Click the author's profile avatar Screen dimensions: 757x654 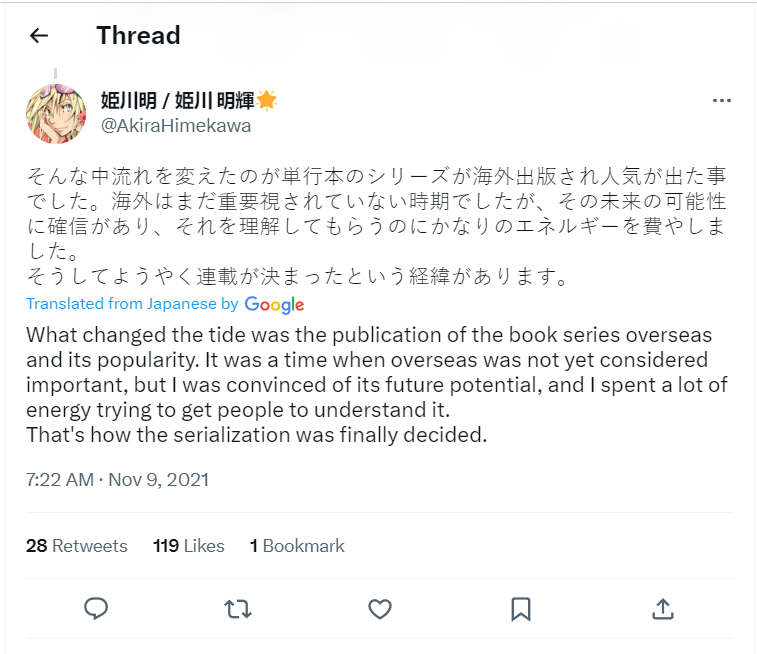[x=55, y=114]
